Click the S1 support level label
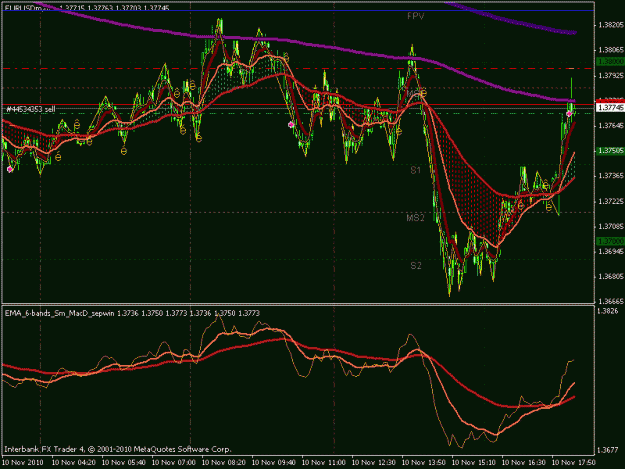The height and width of the screenshot is (469, 625). click(416, 170)
